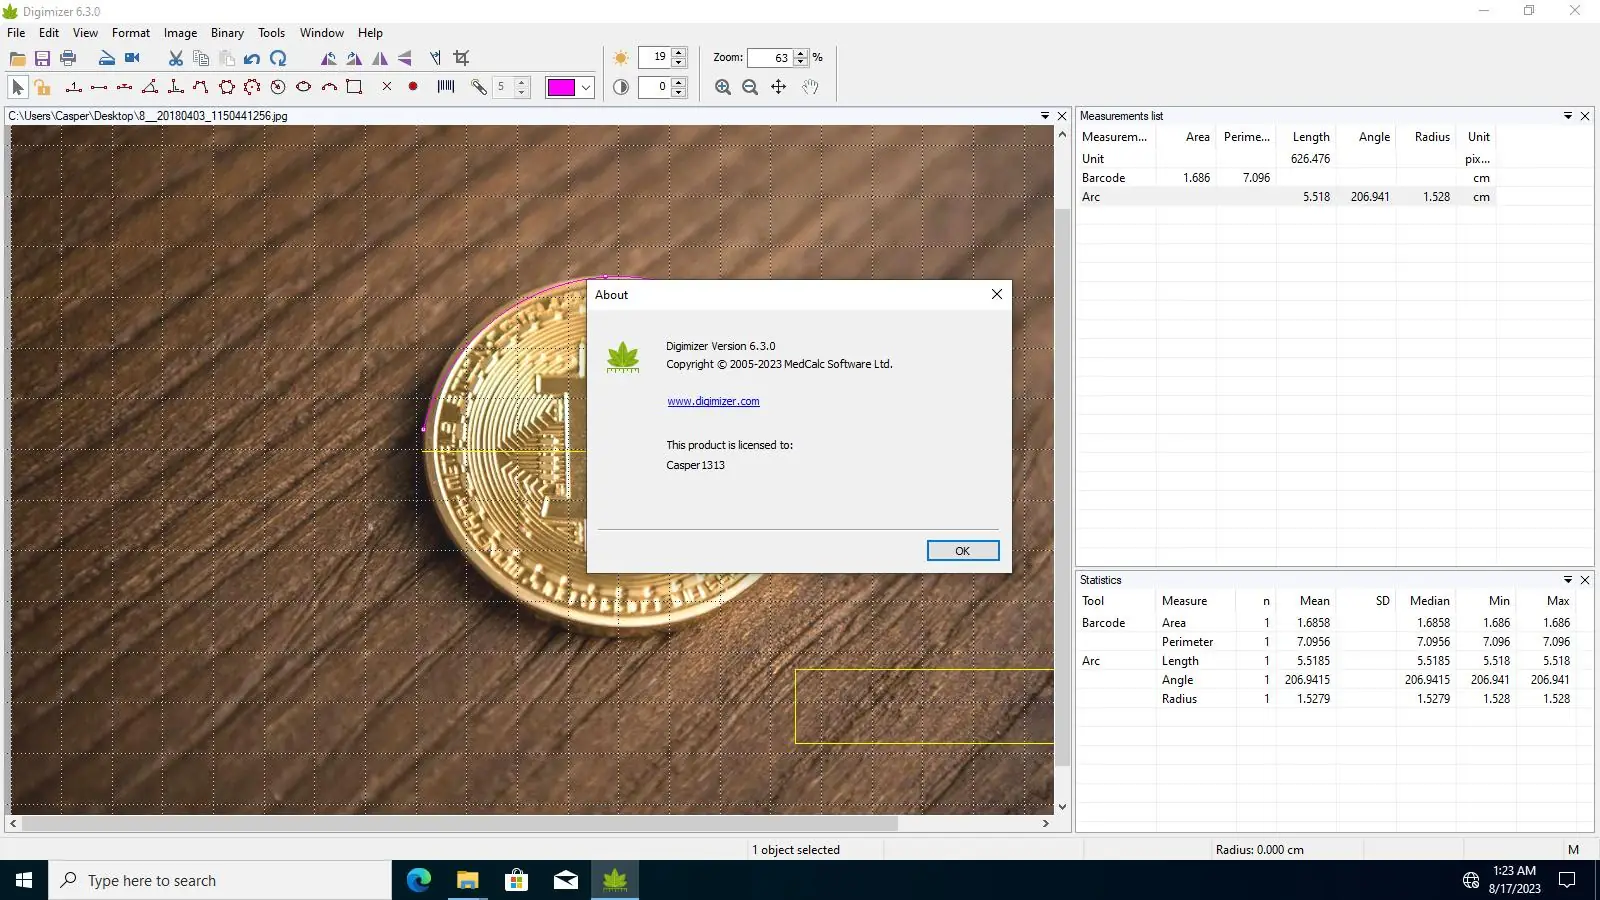Select the Barcode measurement tool
The height and width of the screenshot is (900, 1600).
[x=446, y=87]
